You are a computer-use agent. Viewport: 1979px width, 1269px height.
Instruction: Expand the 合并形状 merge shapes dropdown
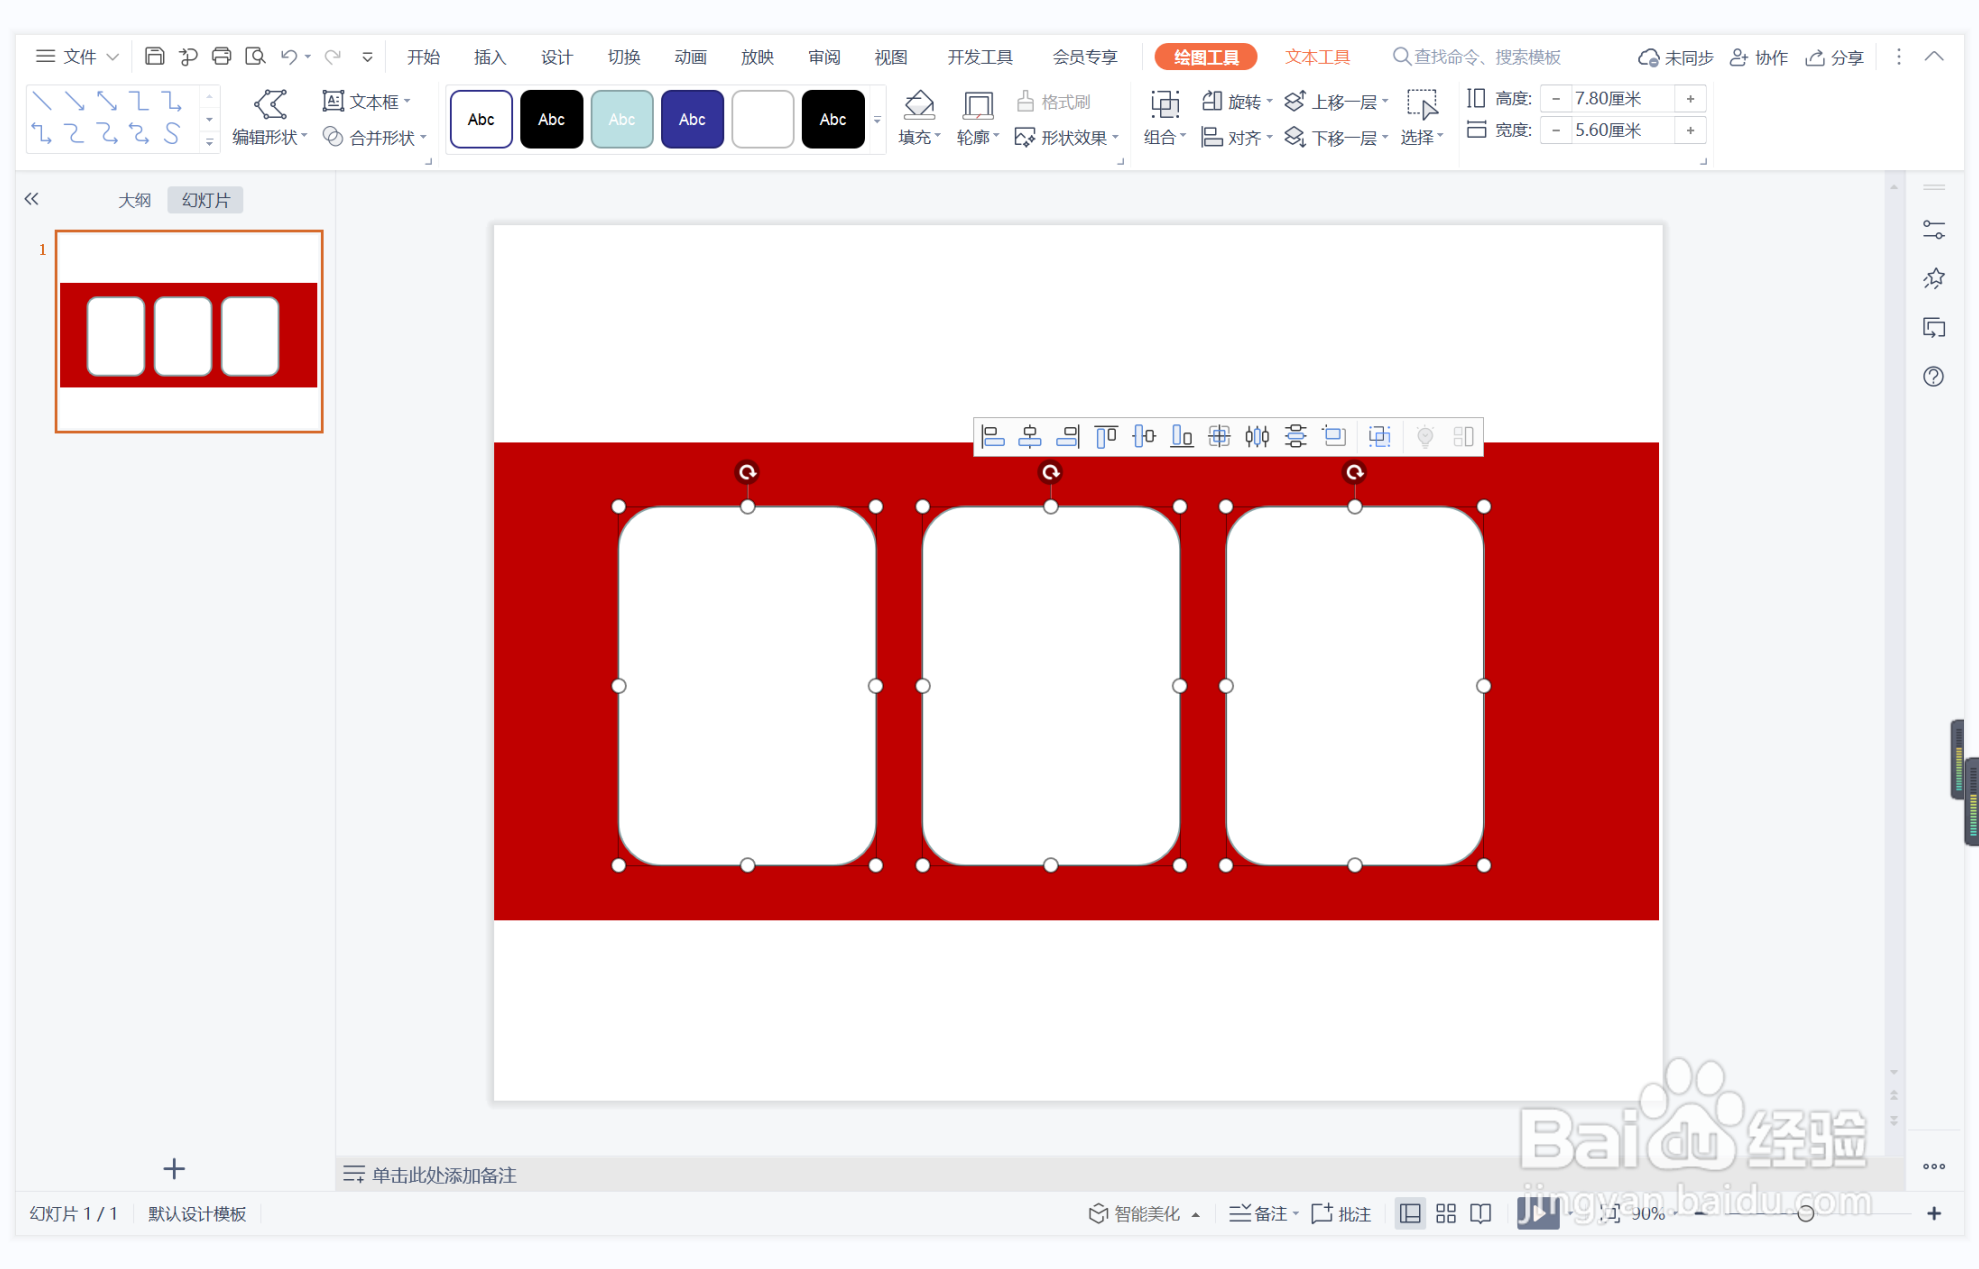375,138
